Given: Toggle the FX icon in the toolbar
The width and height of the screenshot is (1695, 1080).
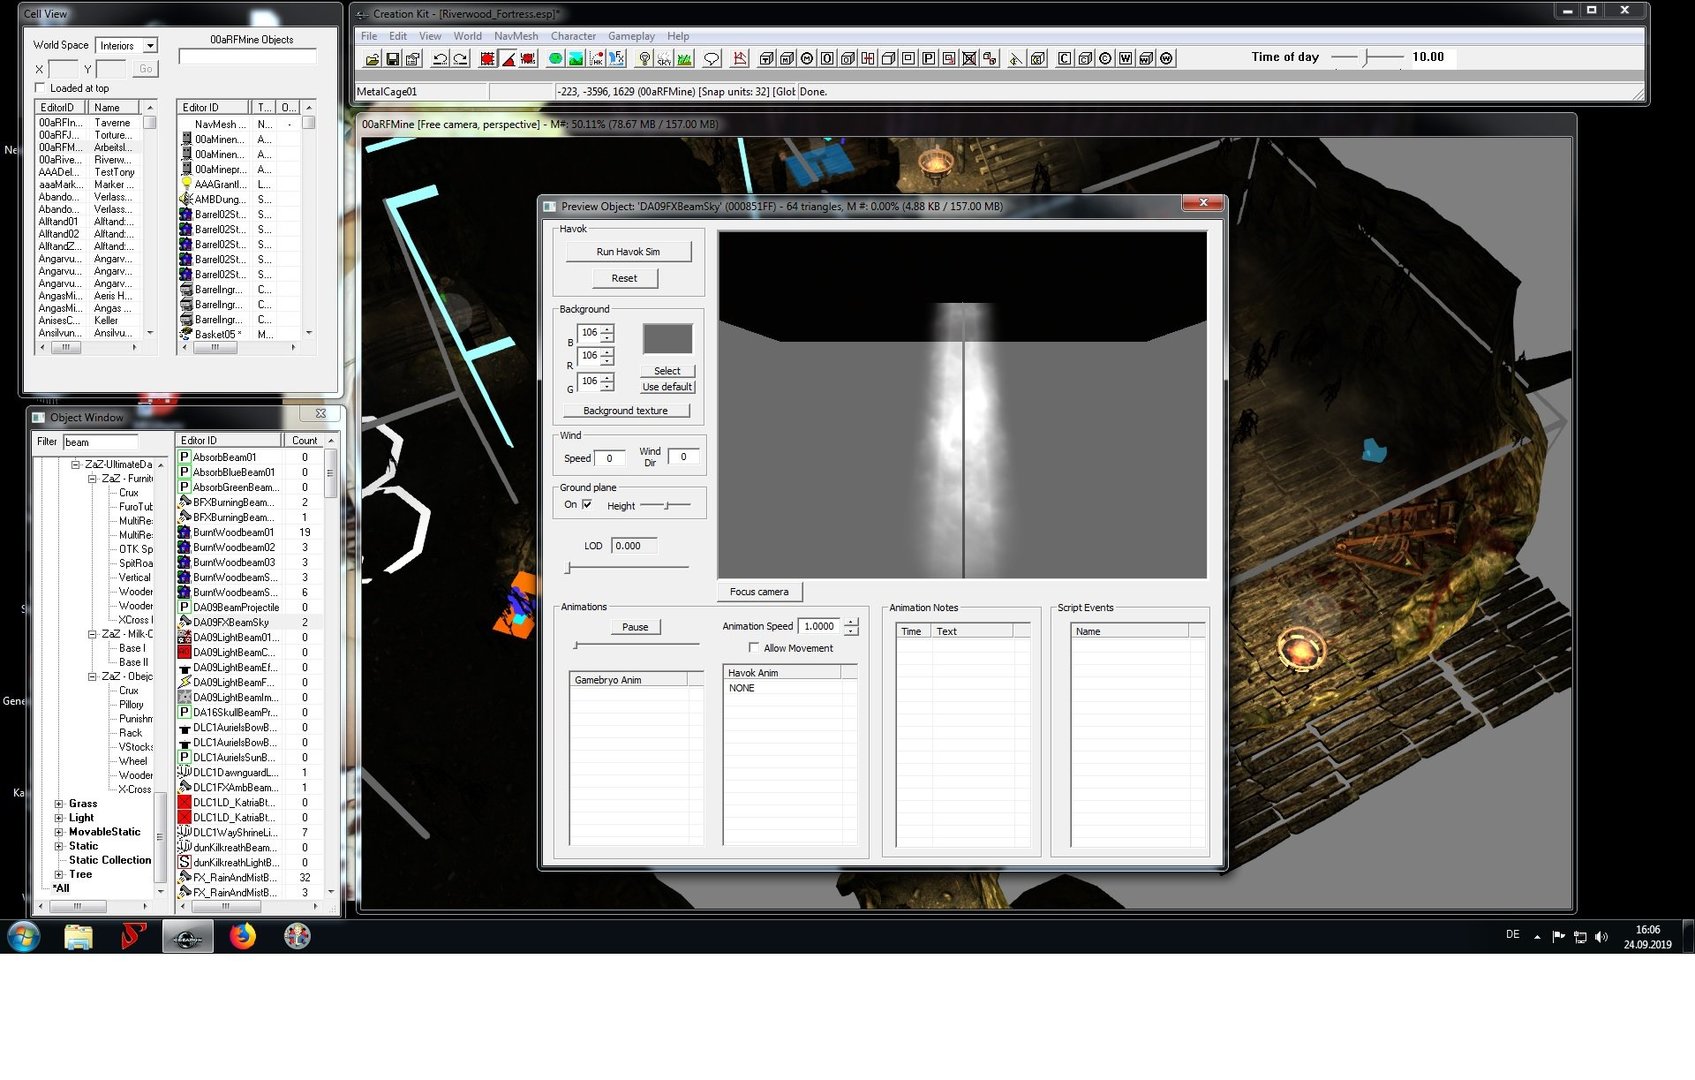Looking at the screenshot, I should click(x=617, y=59).
